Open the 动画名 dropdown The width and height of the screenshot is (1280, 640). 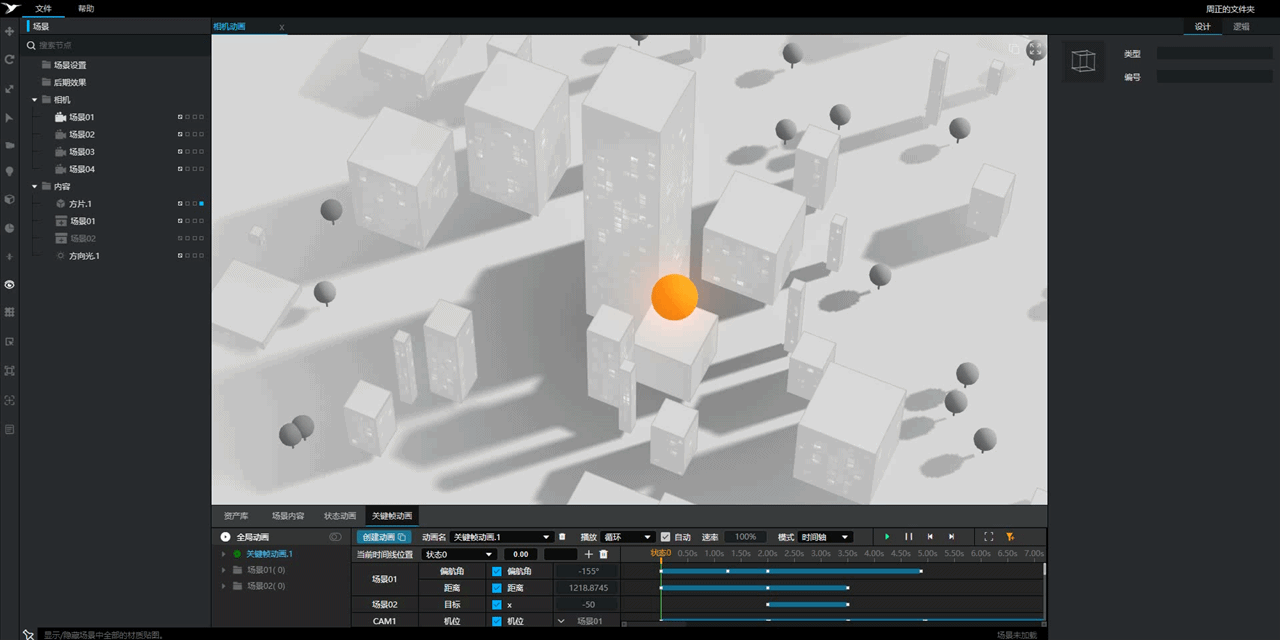tap(501, 537)
